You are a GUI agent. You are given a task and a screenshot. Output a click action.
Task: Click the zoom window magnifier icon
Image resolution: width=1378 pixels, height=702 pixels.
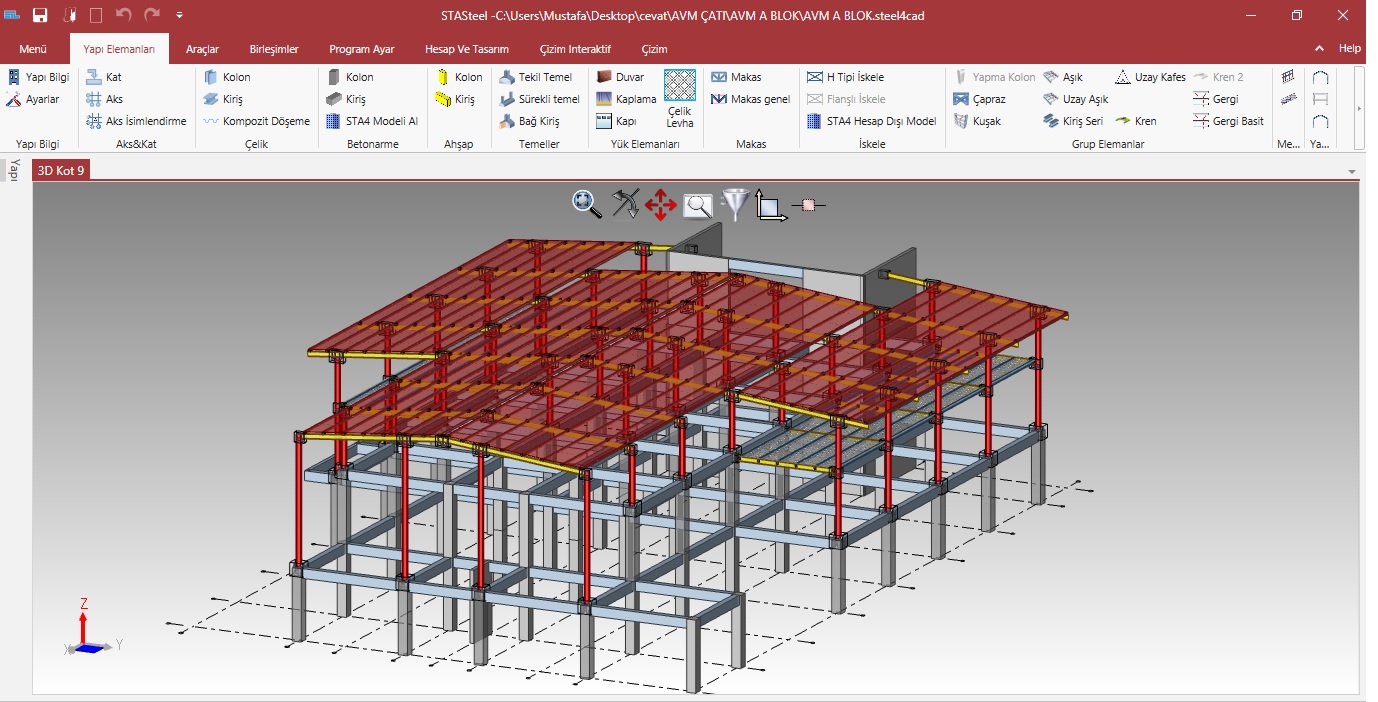pos(697,206)
